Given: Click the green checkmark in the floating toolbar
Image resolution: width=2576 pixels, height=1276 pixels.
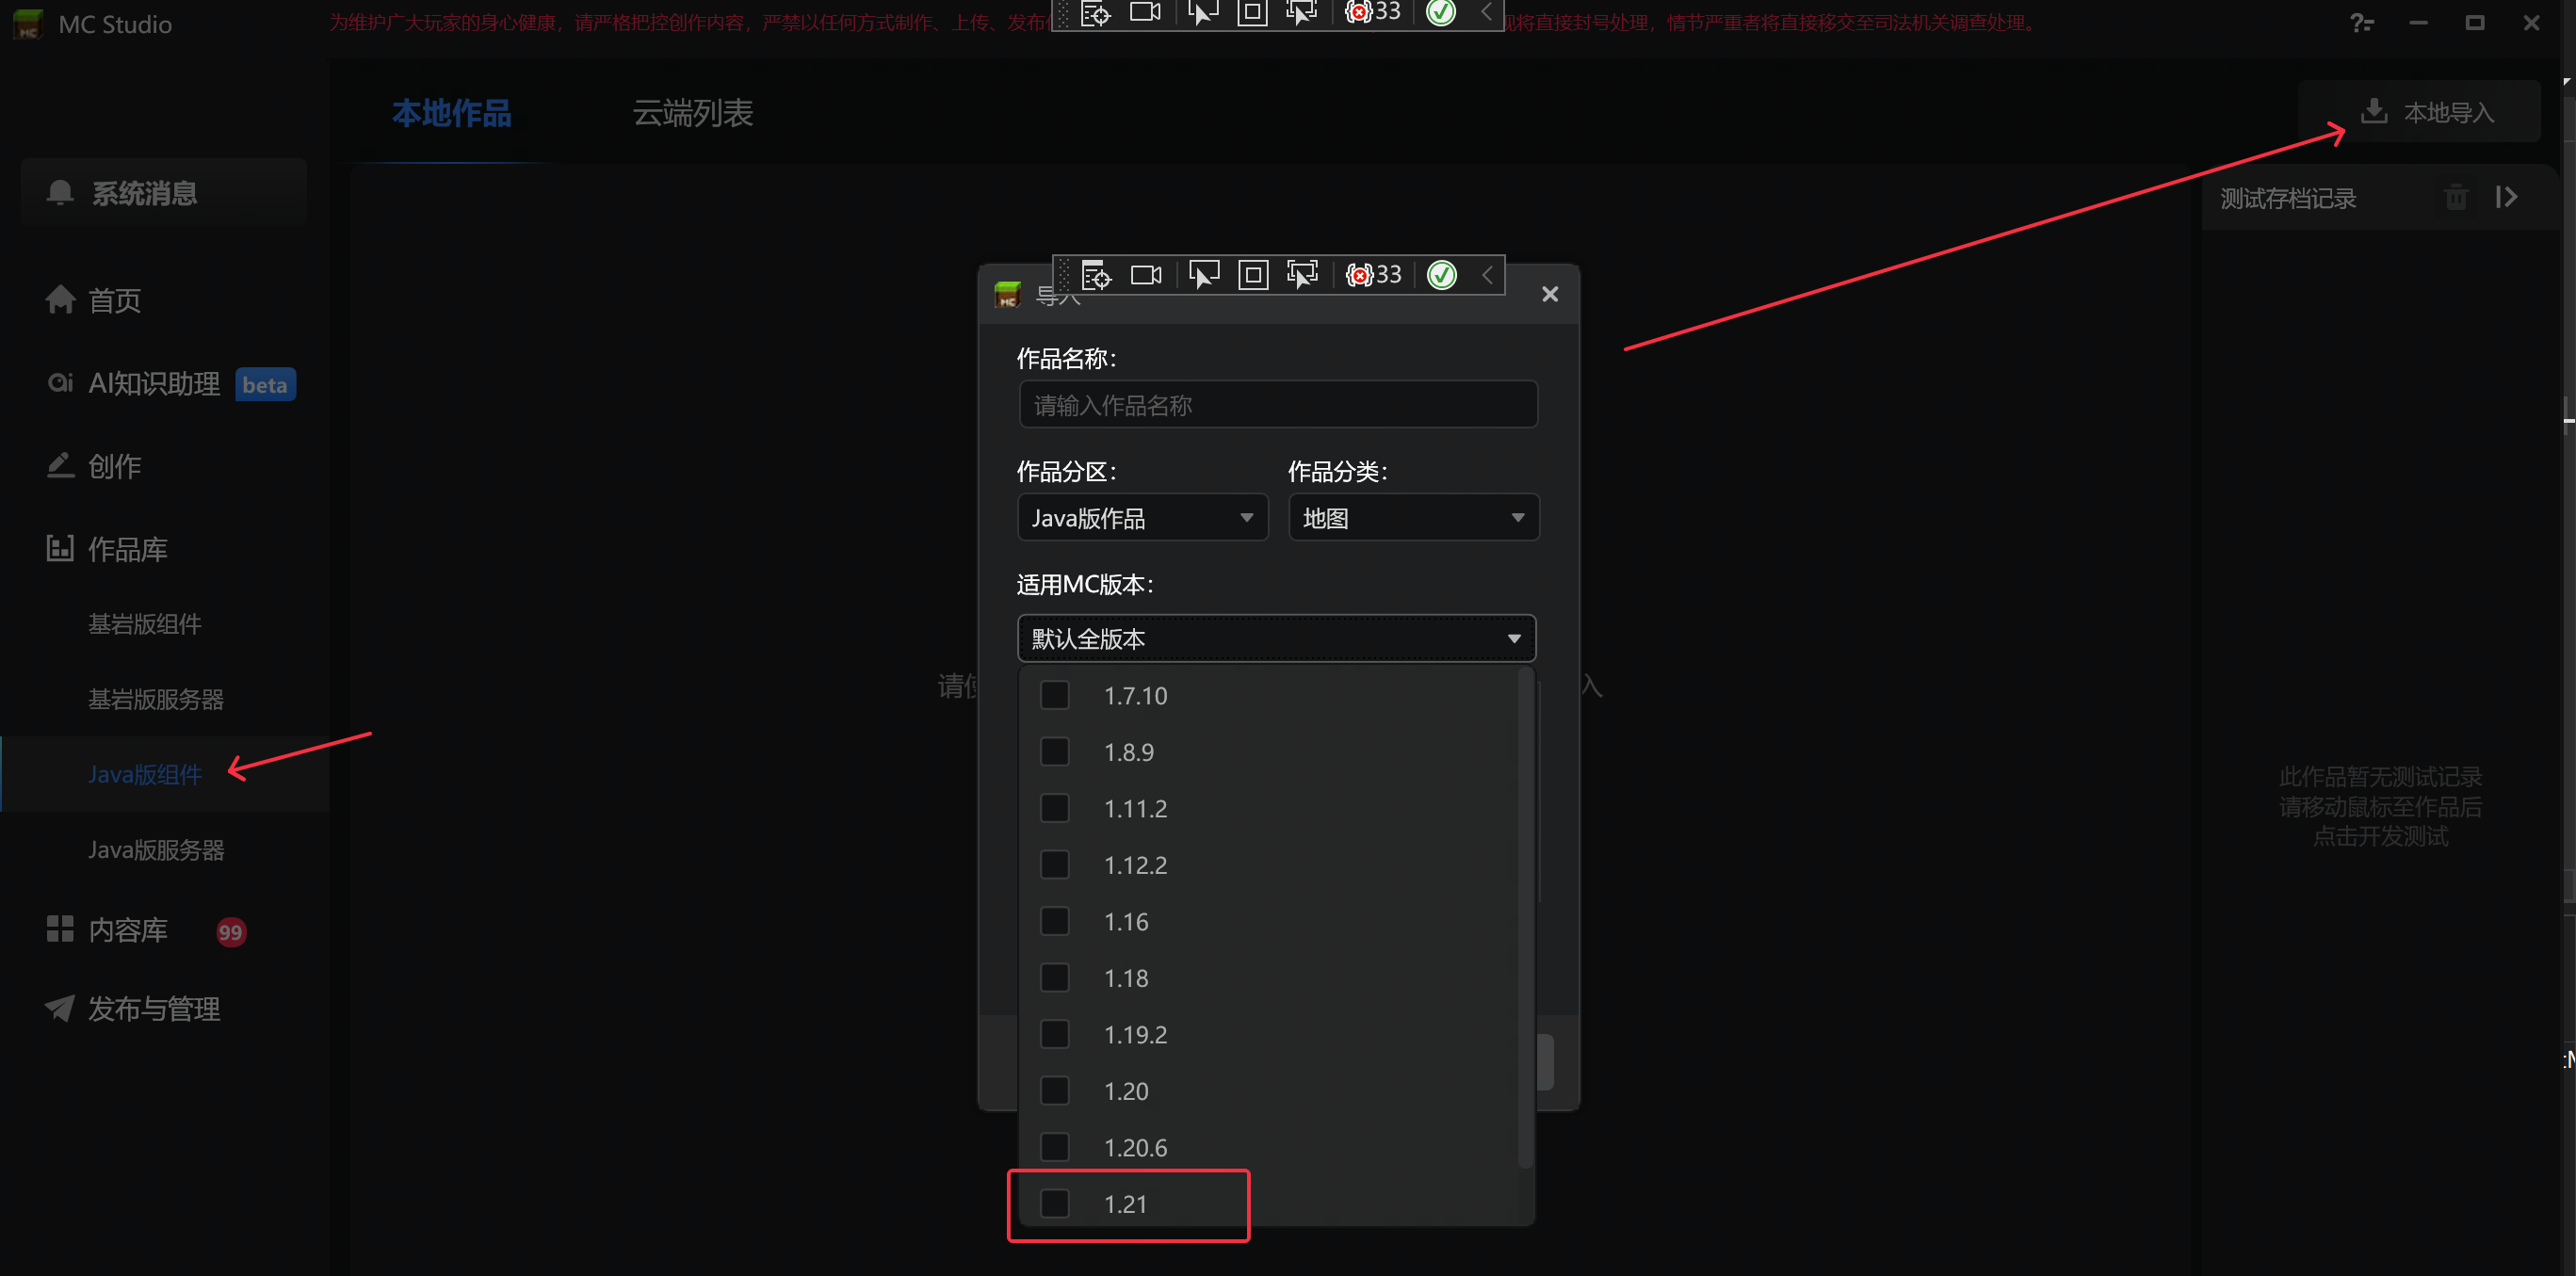Looking at the screenshot, I should point(1441,275).
